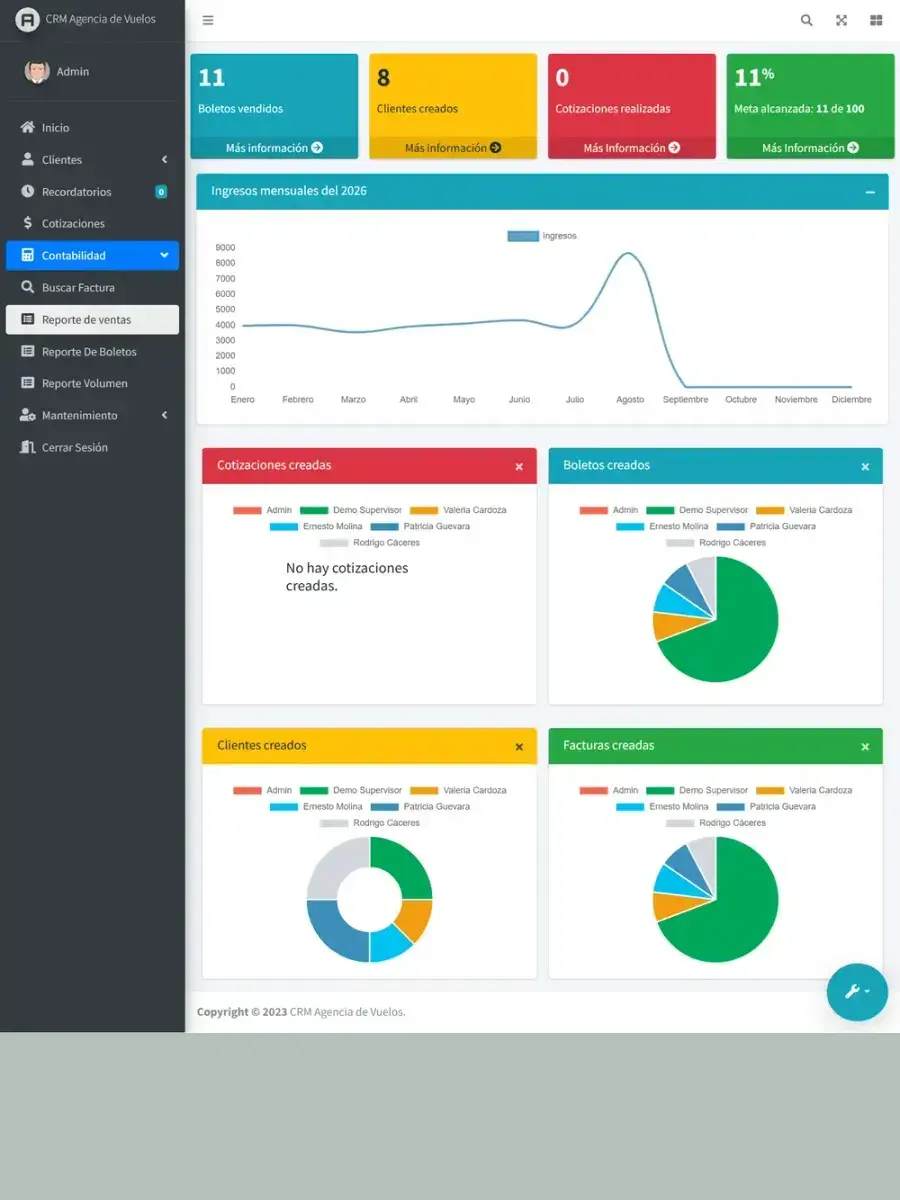Close the Clientes creados chart panel
The height and width of the screenshot is (1200, 900).
pyautogui.click(x=519, y=747)
